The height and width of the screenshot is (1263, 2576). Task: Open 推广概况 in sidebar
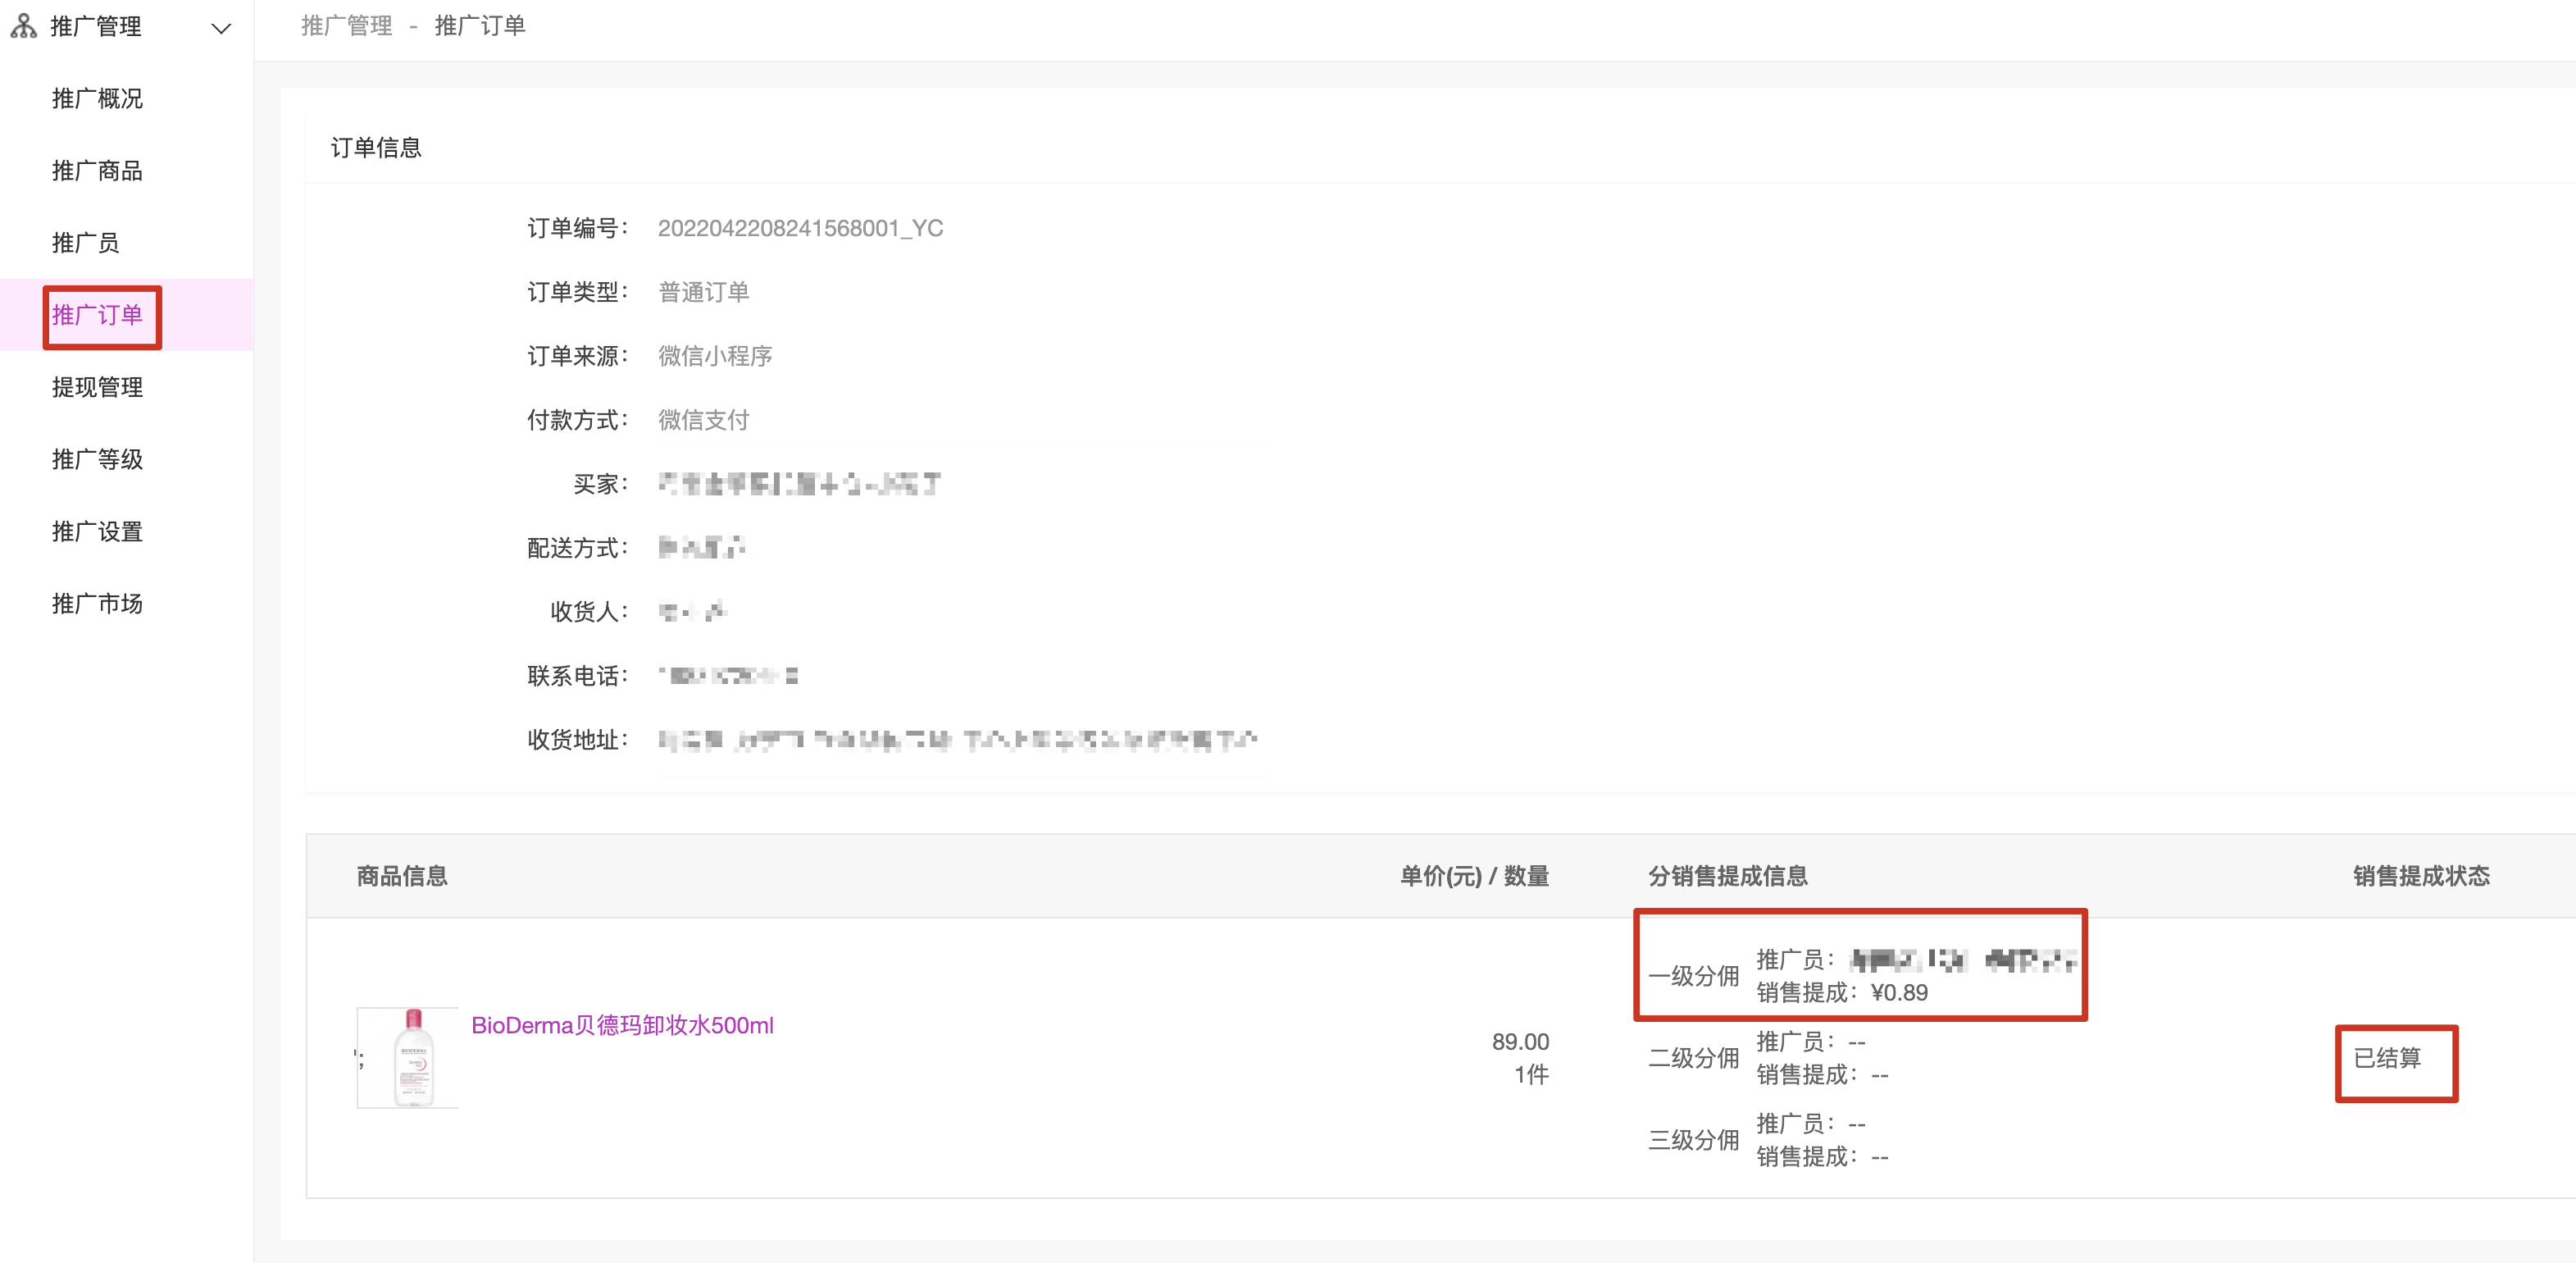(97, 99)
